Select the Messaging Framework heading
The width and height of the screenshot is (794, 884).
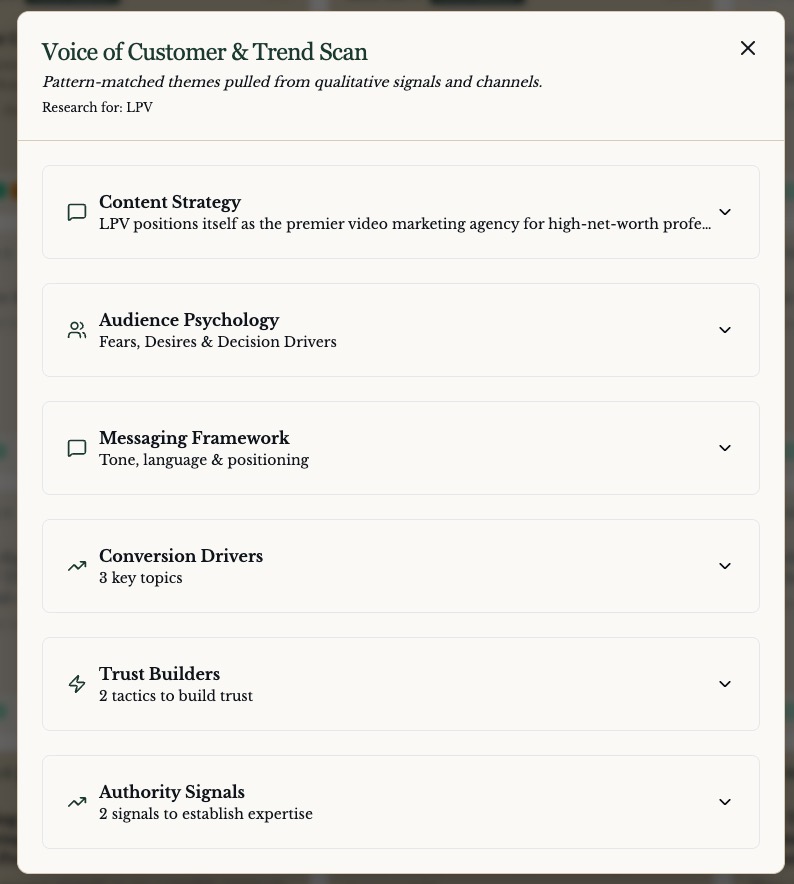tap(194, 438)
